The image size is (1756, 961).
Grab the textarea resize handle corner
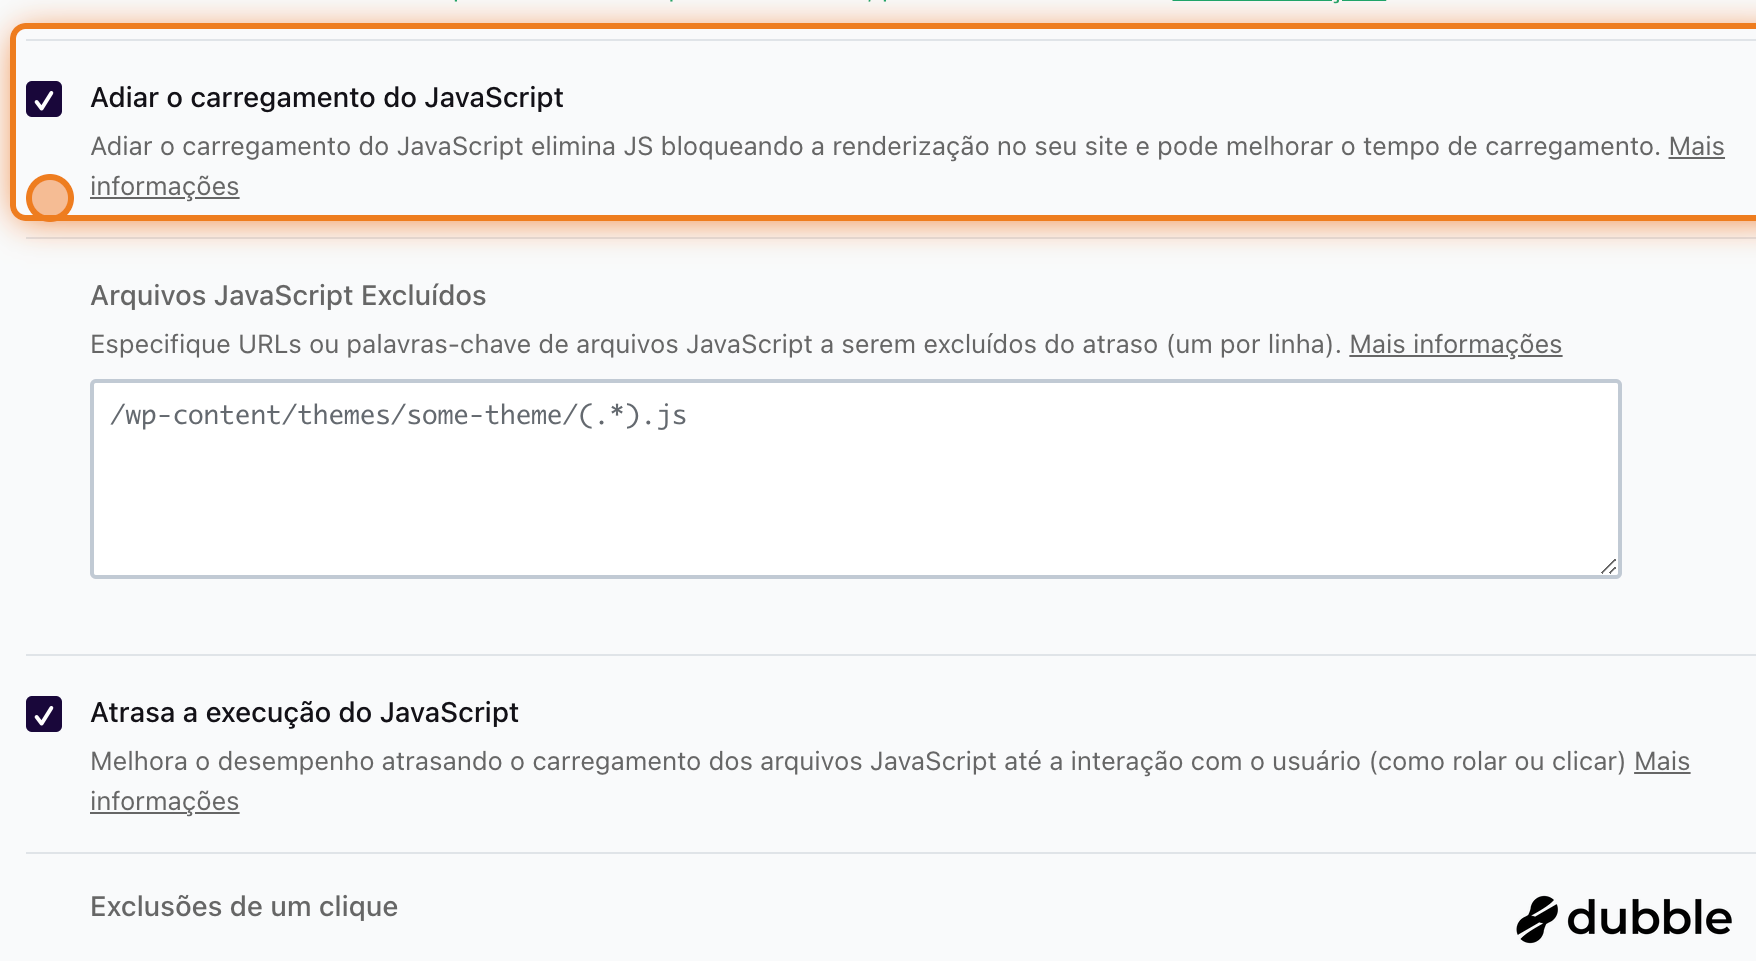point(1608,566)
